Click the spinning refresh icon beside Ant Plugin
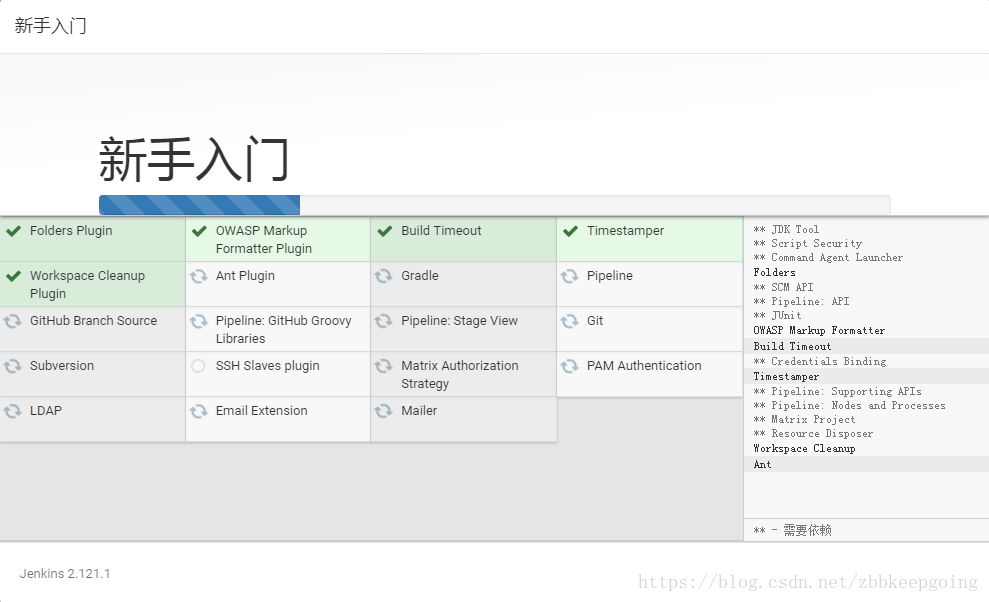The image size is (989, 602). tap(199, 276)
